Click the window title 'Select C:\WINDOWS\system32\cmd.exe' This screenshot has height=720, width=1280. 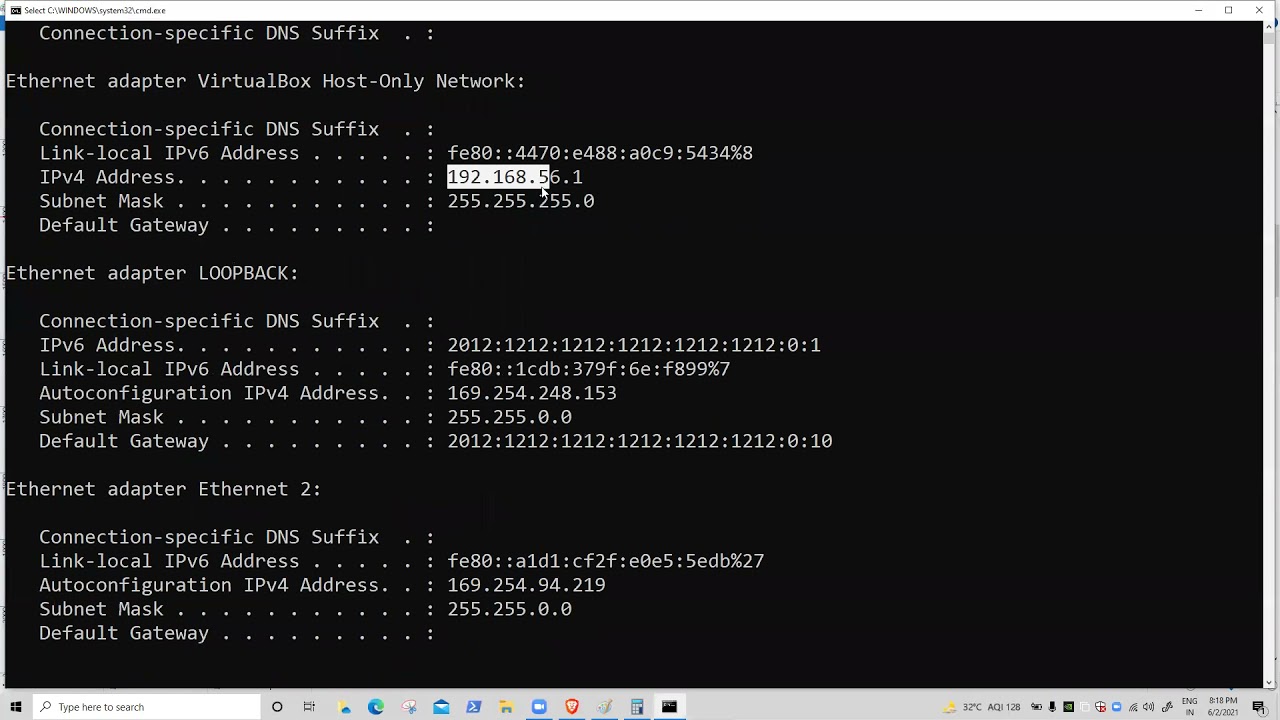tap(95, 10)
